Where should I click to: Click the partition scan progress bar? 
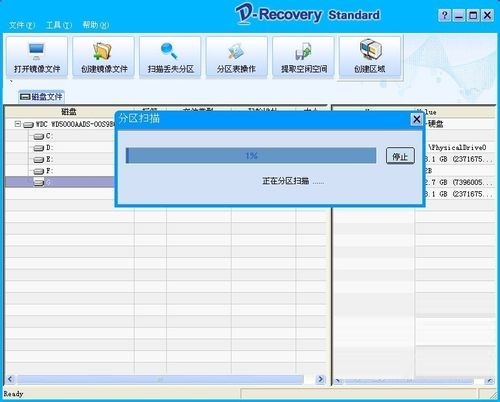[251, 156]
